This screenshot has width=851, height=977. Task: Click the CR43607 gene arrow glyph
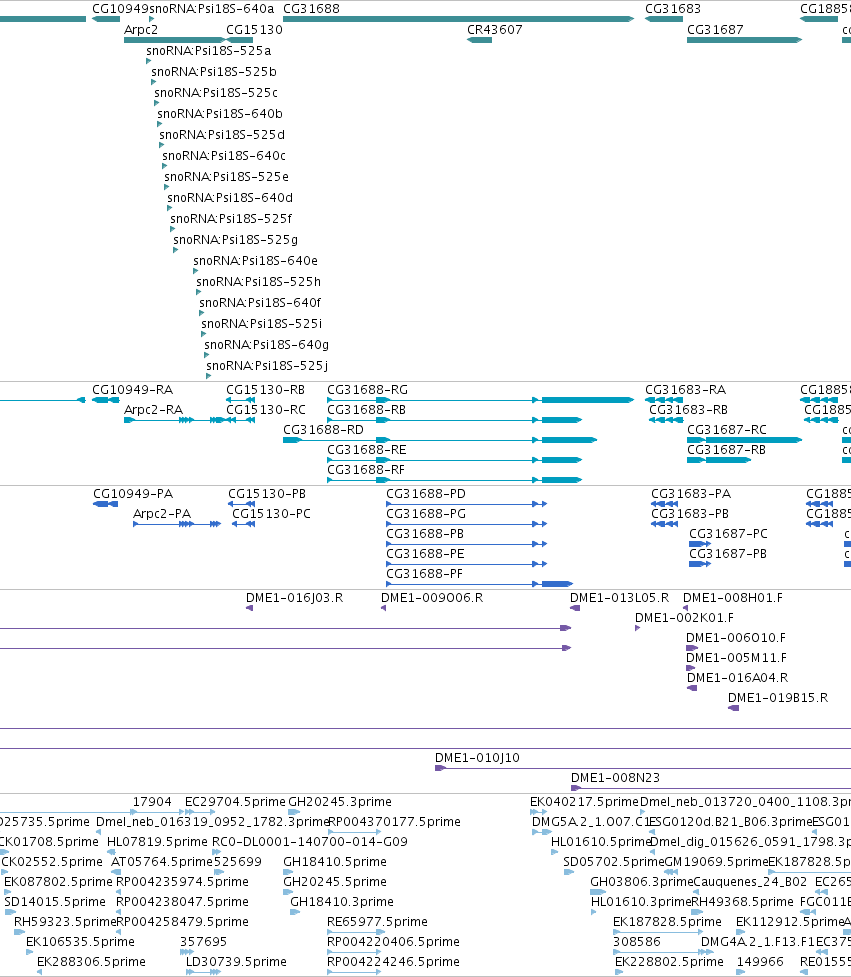(480, 40)
